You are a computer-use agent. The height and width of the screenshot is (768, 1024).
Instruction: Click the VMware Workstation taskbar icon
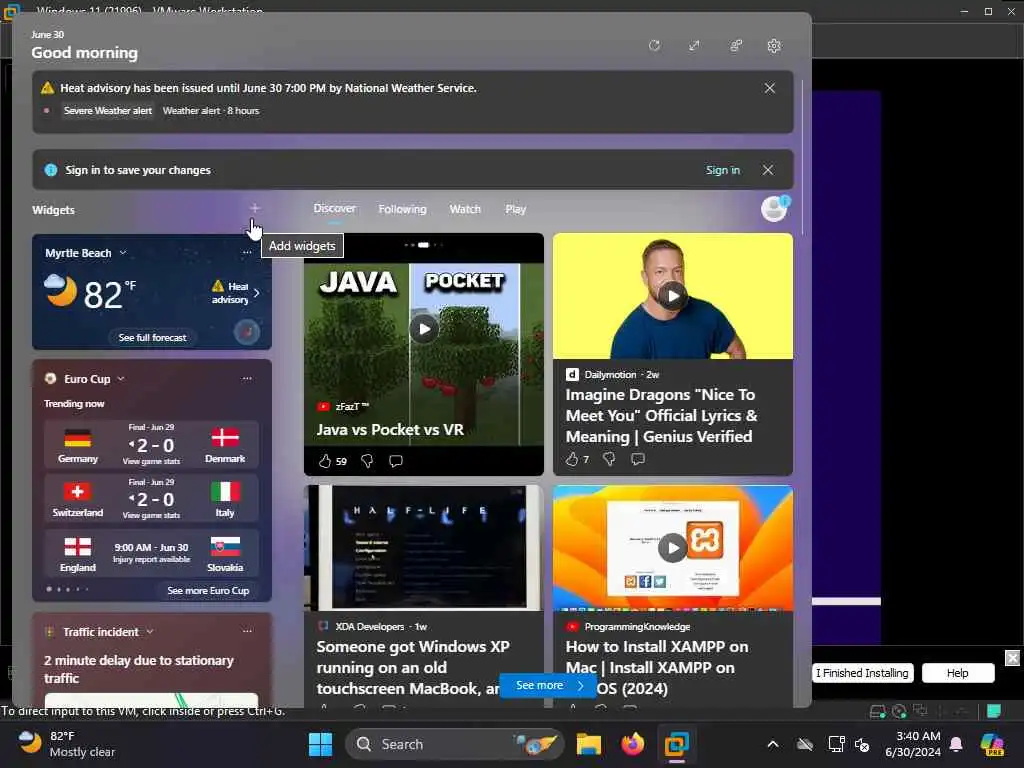click(677, 744)
